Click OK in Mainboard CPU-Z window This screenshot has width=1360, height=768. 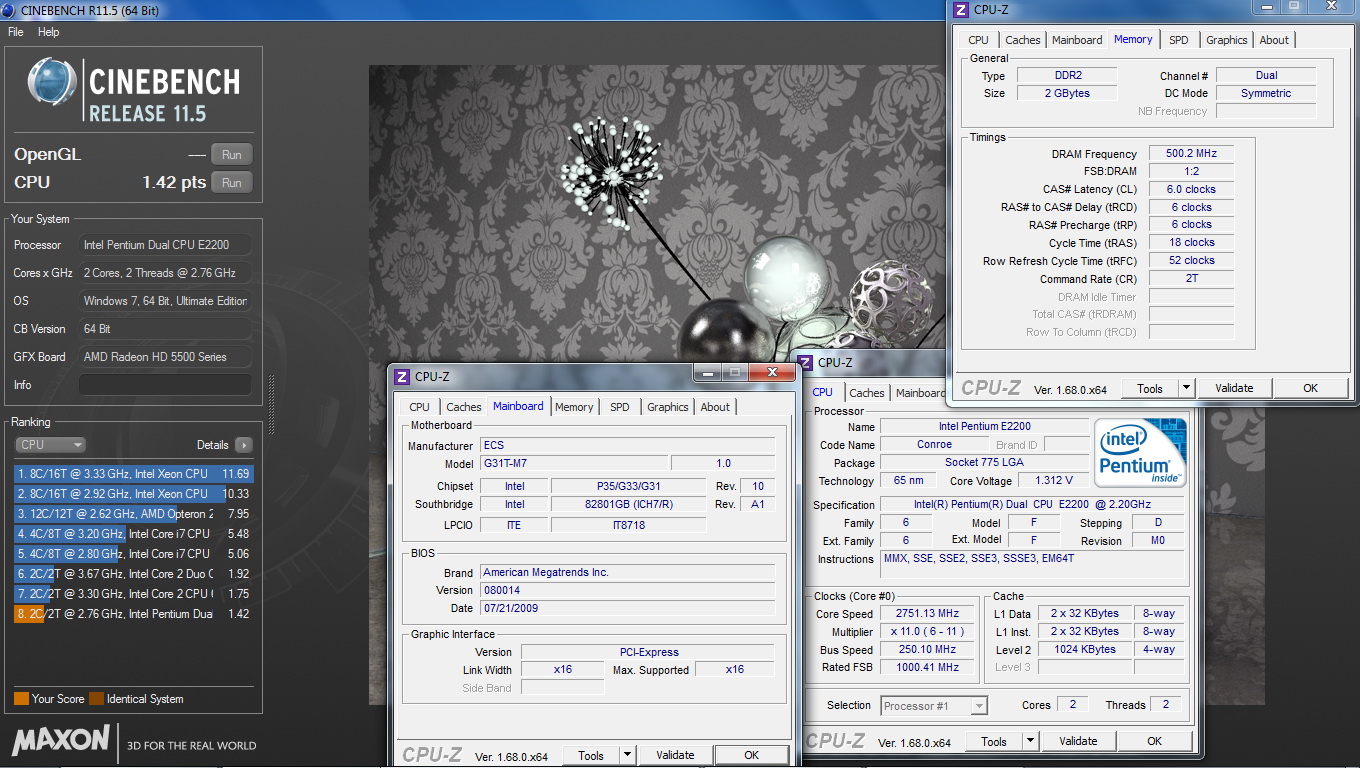[x=751, y=755]
